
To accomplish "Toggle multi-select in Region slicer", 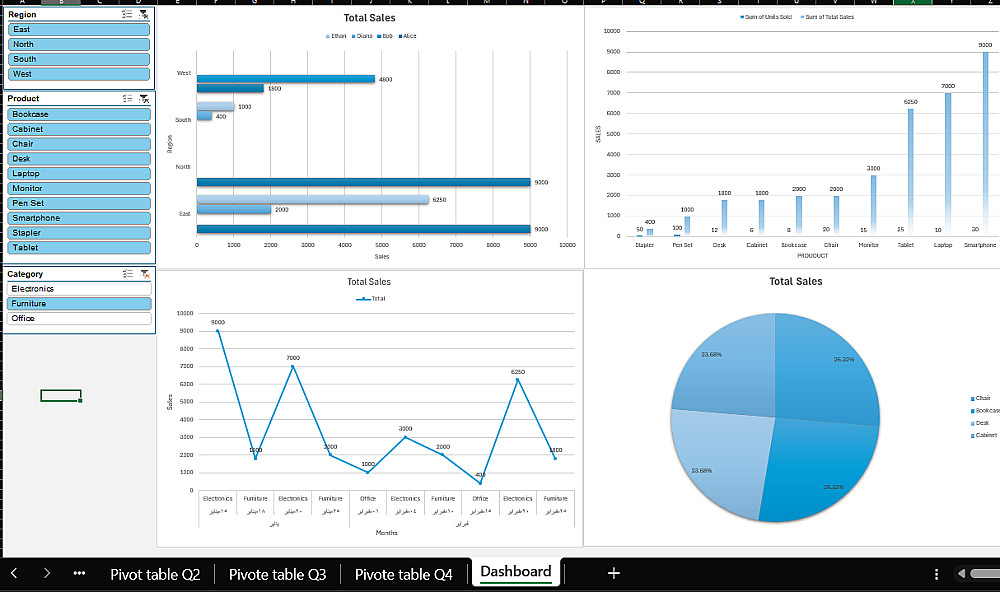I will click(127, 14).
